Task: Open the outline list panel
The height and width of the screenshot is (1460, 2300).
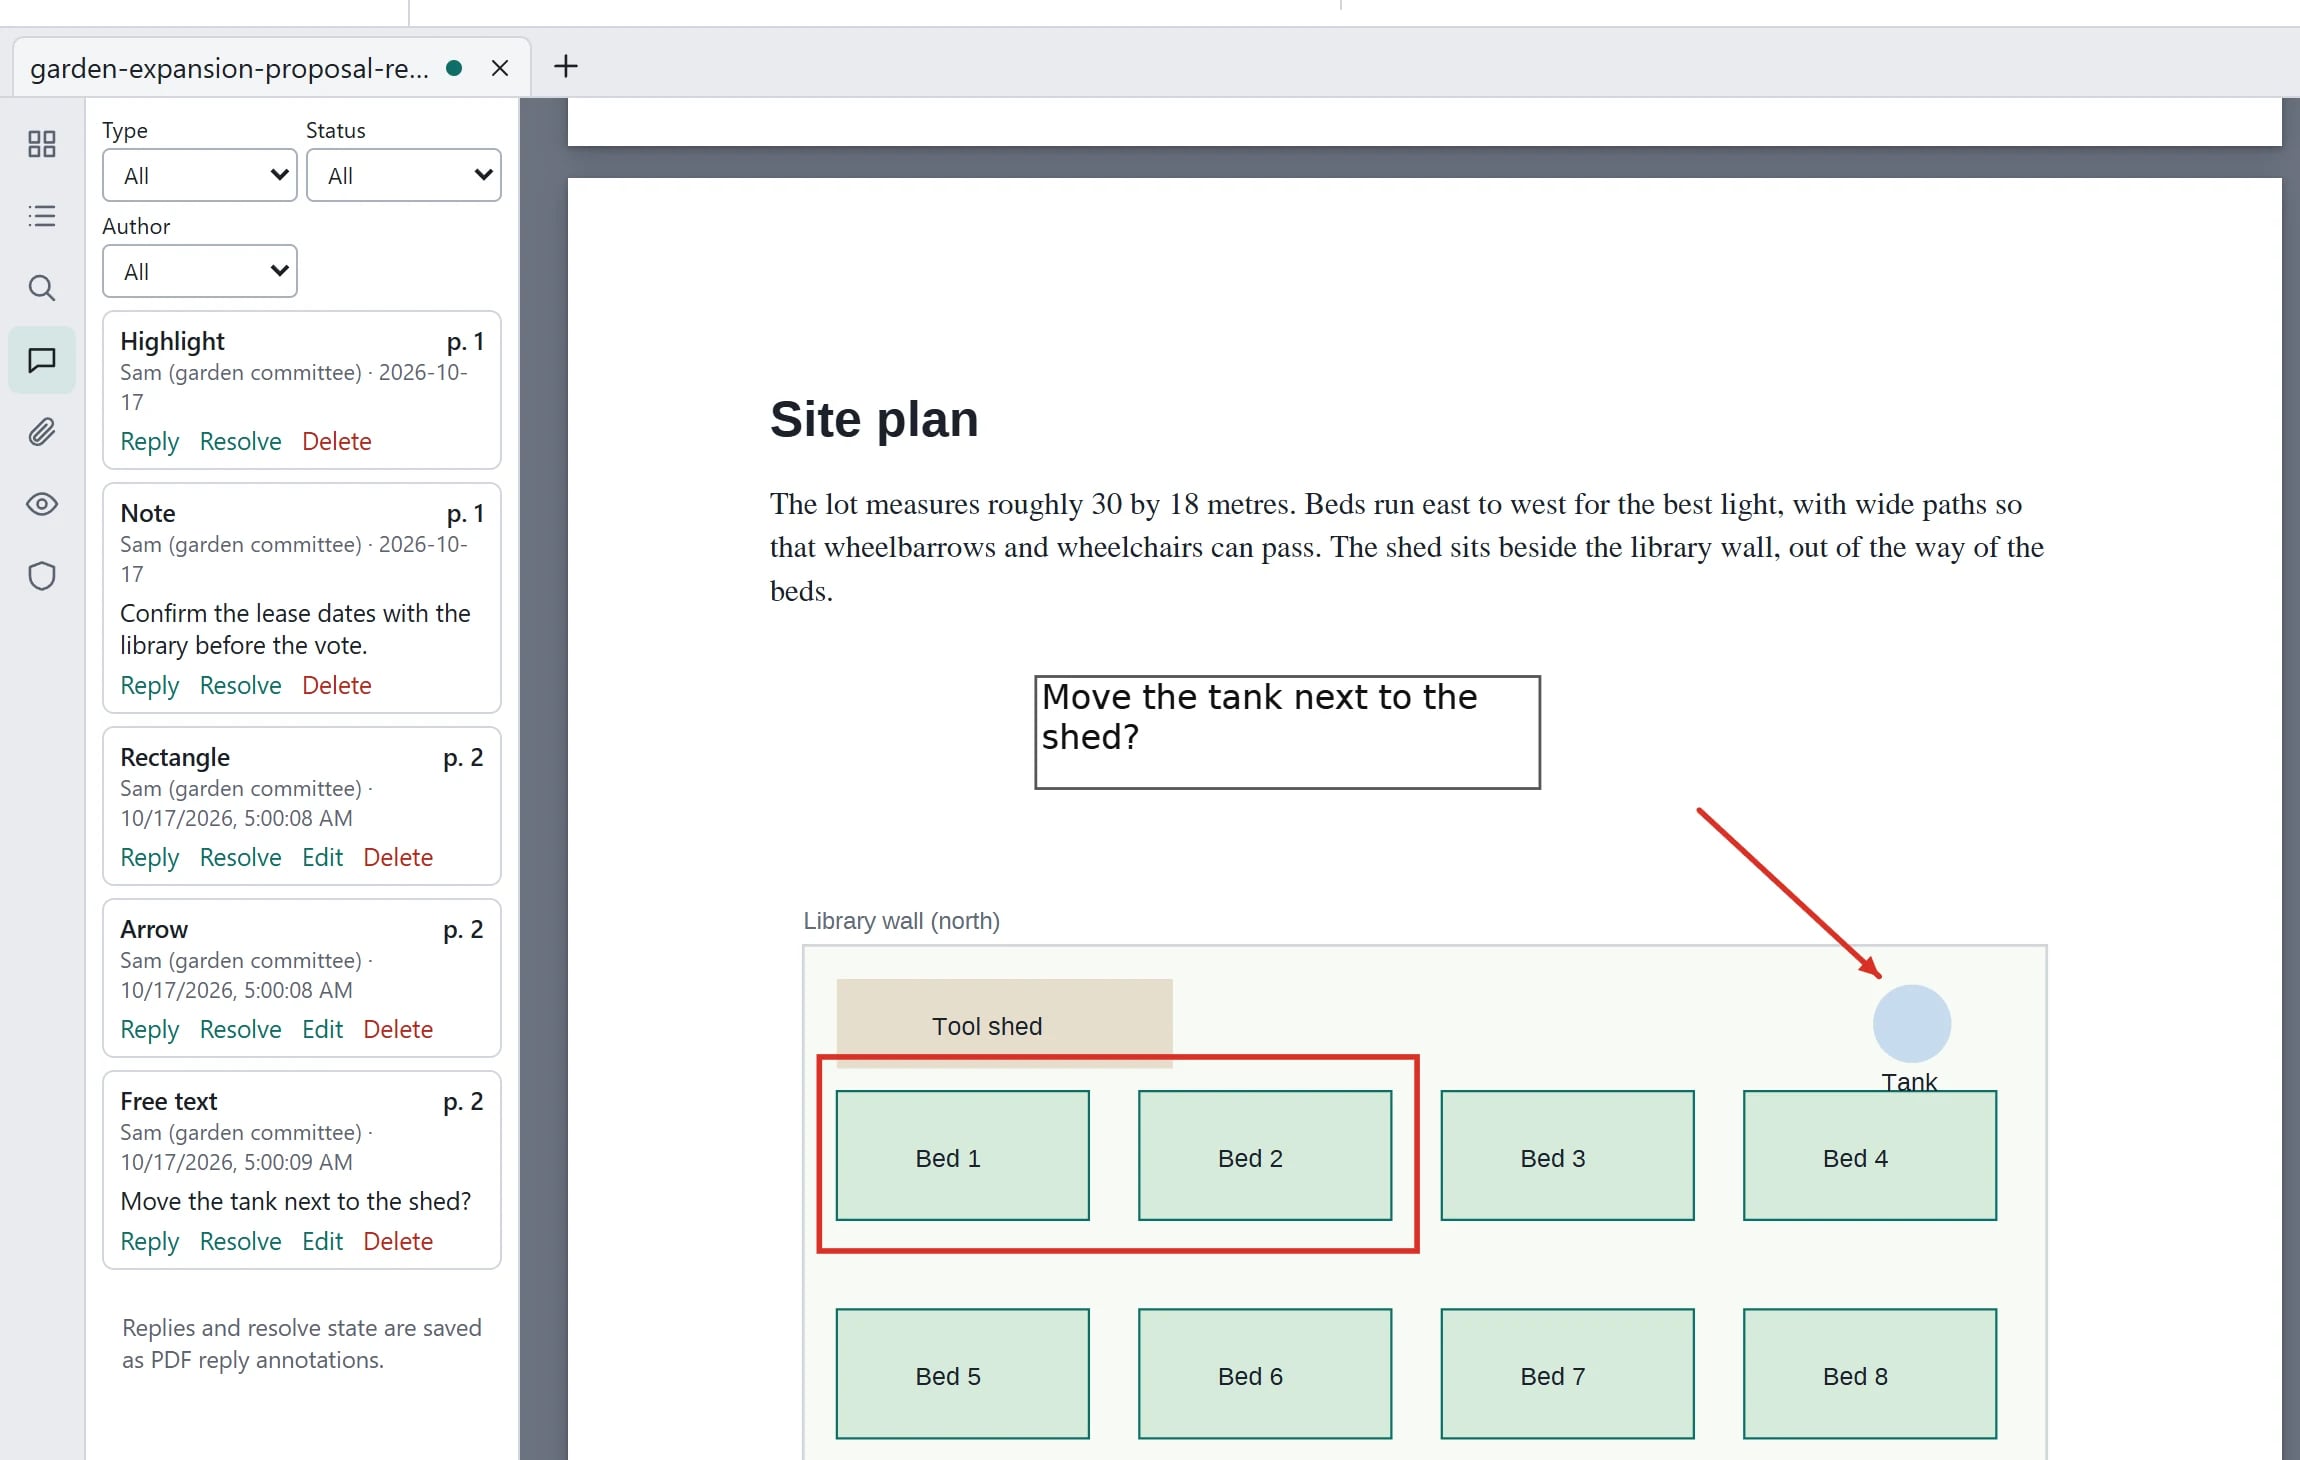Action: tap(42, 216)
